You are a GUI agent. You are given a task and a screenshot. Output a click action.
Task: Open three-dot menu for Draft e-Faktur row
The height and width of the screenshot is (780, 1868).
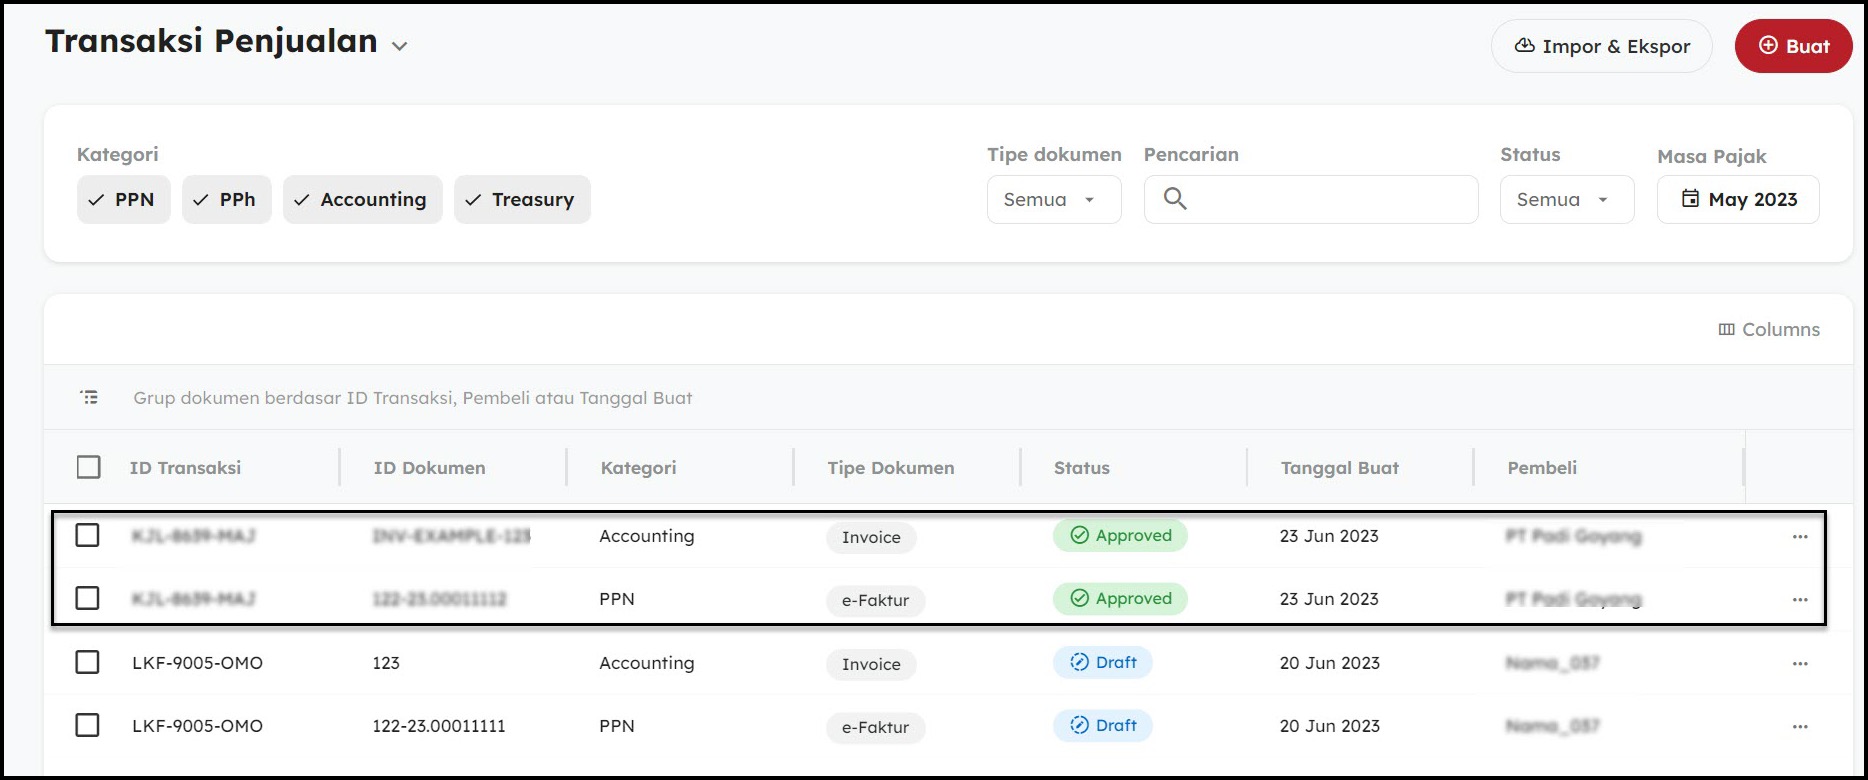click(x=1799, y=727)
